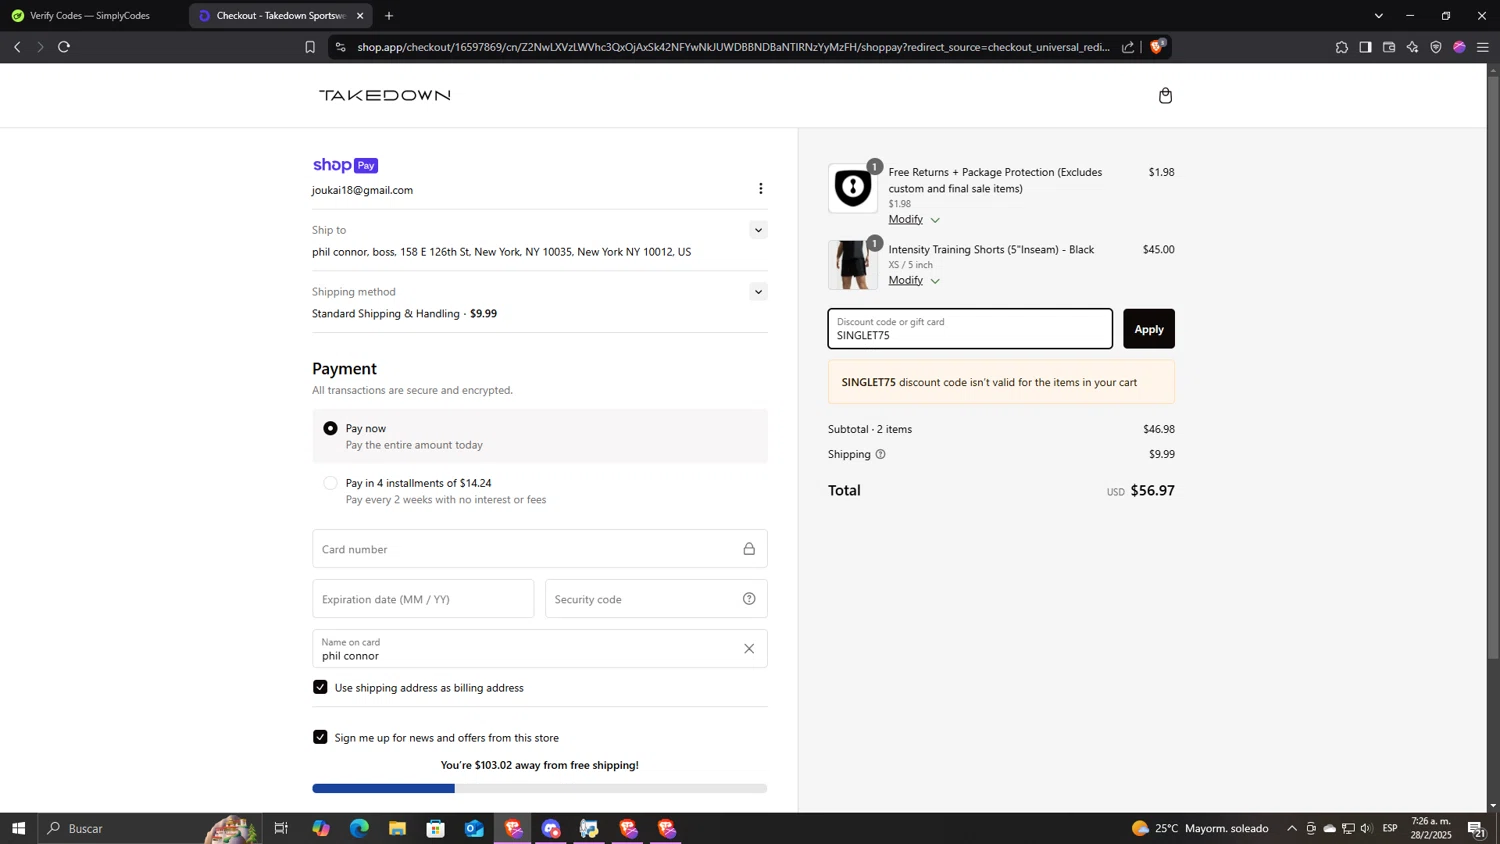Image resolution: width=1500 pixels, height=844 pixels.
Task: Uncheck Sign me up for news checkbox
Action: pyautogui.click(x=320, y=737)
